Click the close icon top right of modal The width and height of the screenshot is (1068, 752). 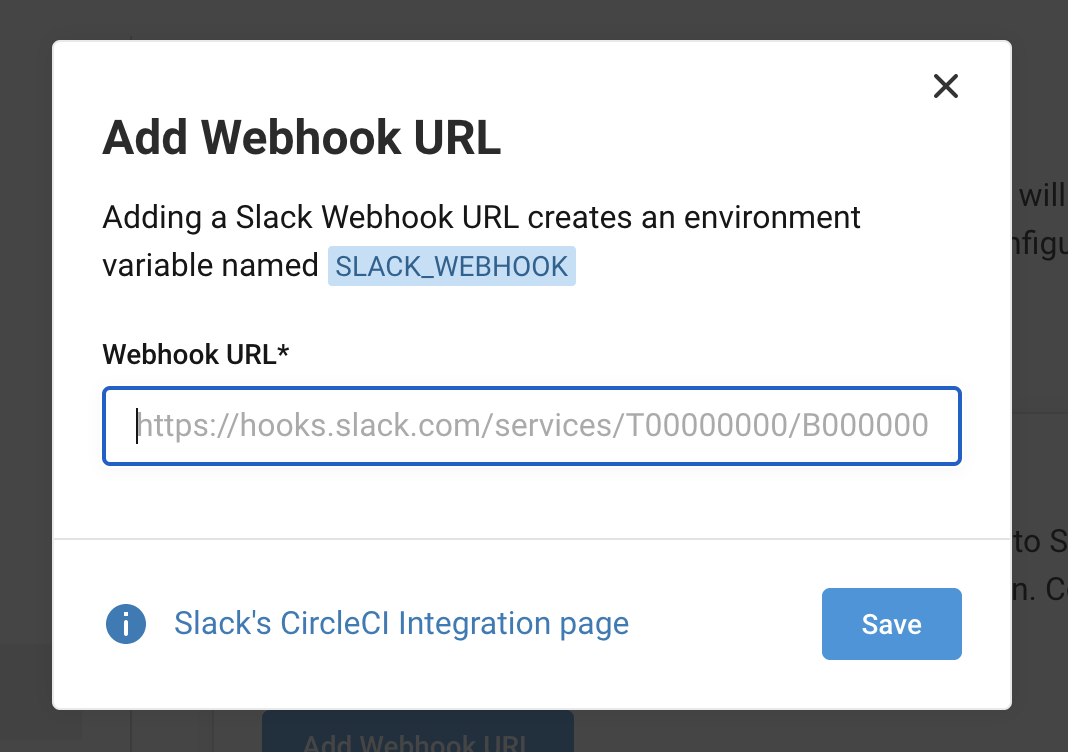click(x=945, y=87)
